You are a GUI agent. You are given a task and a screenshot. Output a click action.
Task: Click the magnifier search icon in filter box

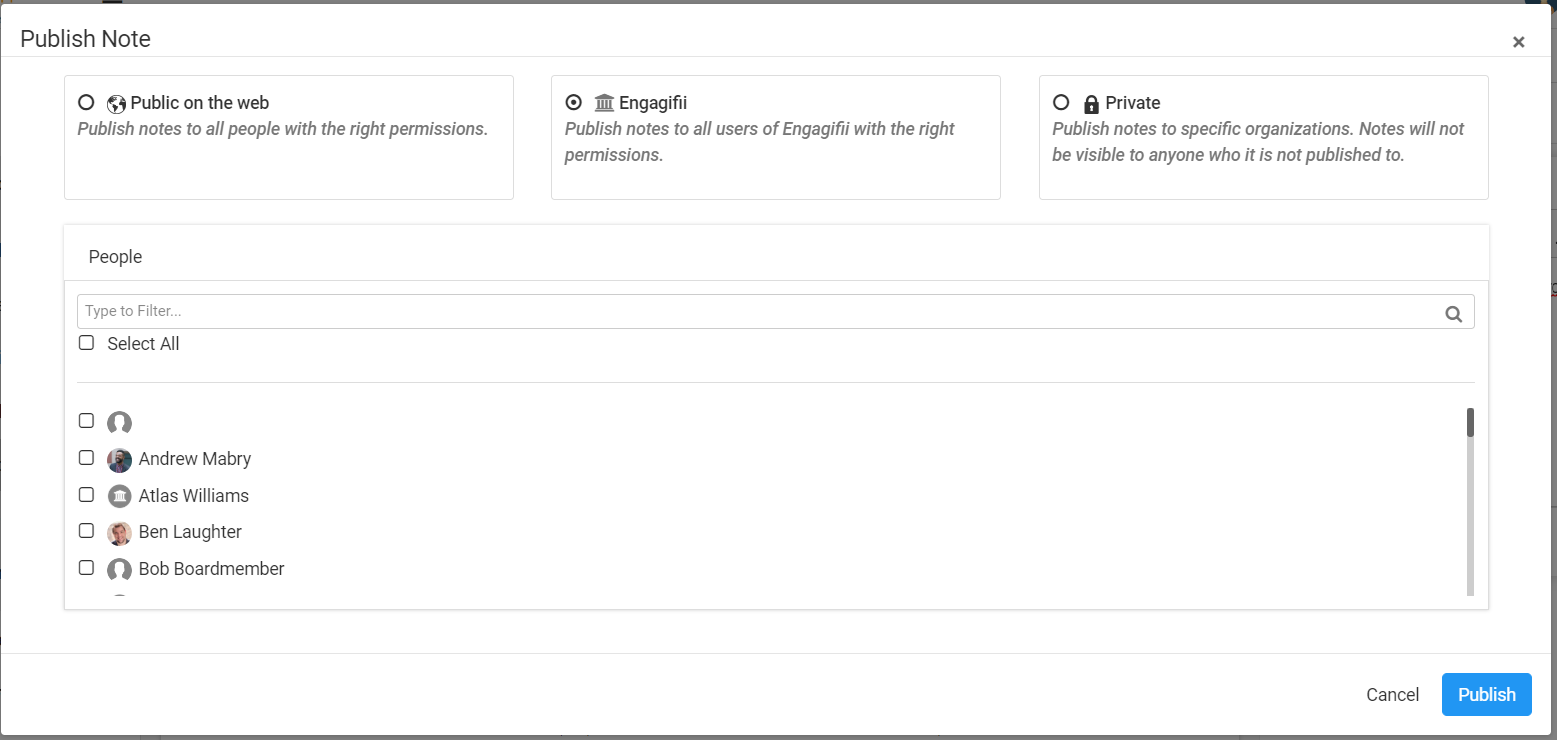pyautogui.click(x=1454, y=313)
